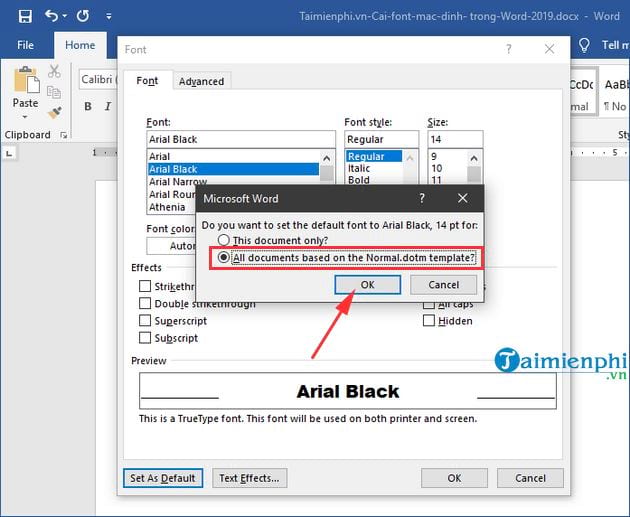The height and width of the screenshot is (517, 630).
Task: Click OK at bottom of Font dialog
Action: (x=454, y=478)
